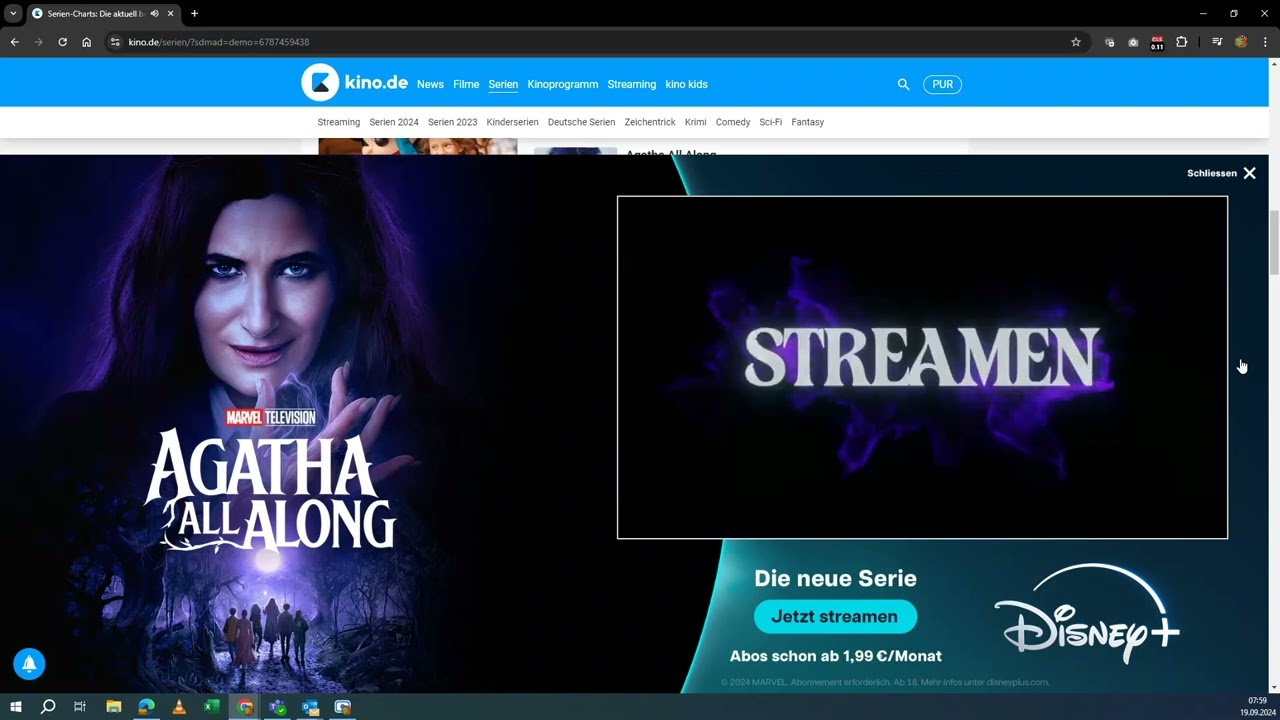Open the Kinoprogramm menu item
This screenshot has width=1280, height=720.
coord(563,84)
